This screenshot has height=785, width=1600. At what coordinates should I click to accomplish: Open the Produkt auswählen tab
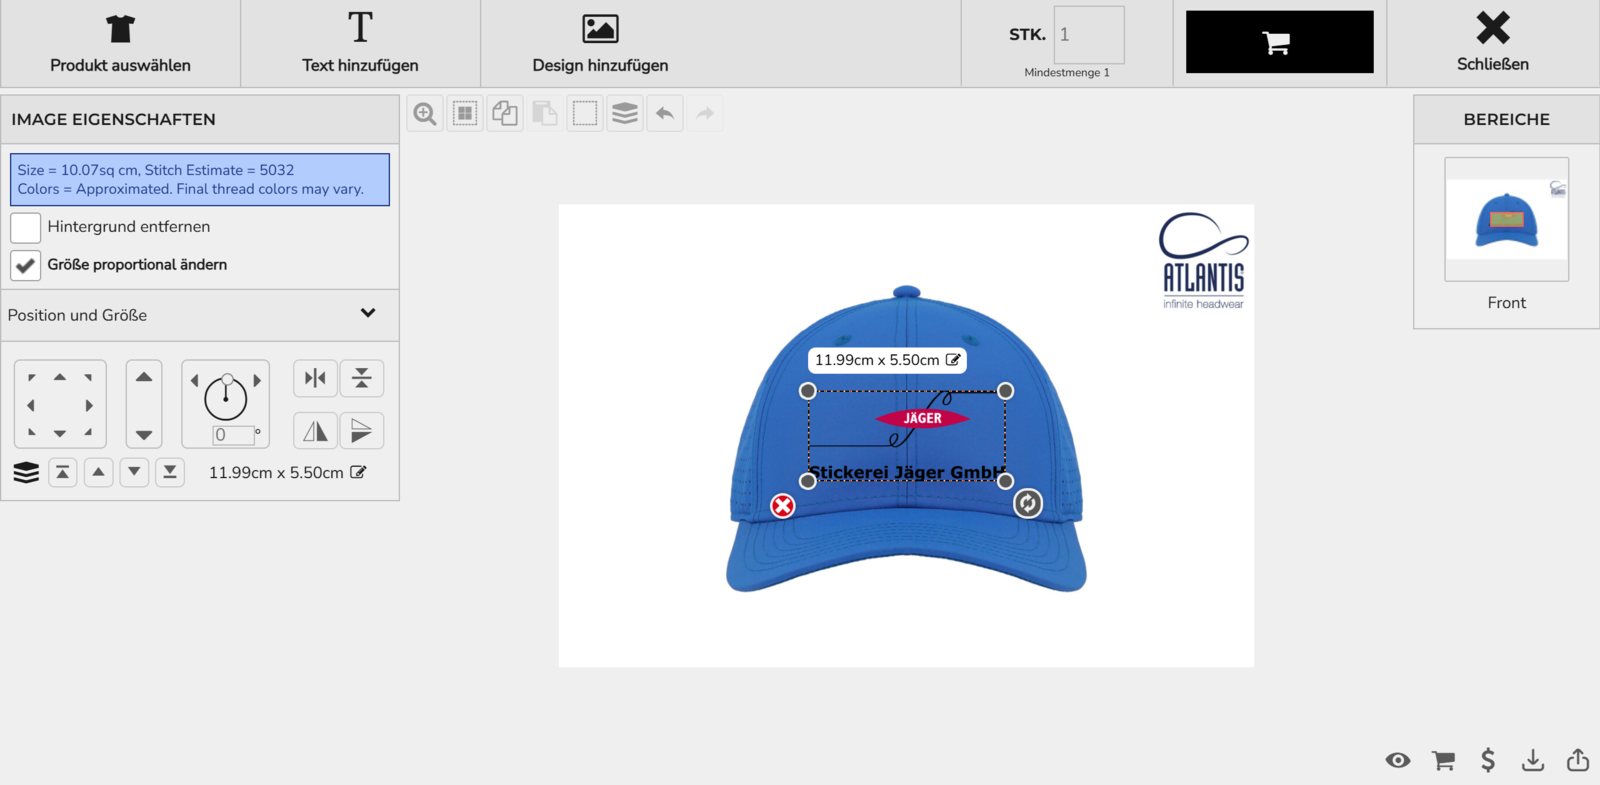120,44
